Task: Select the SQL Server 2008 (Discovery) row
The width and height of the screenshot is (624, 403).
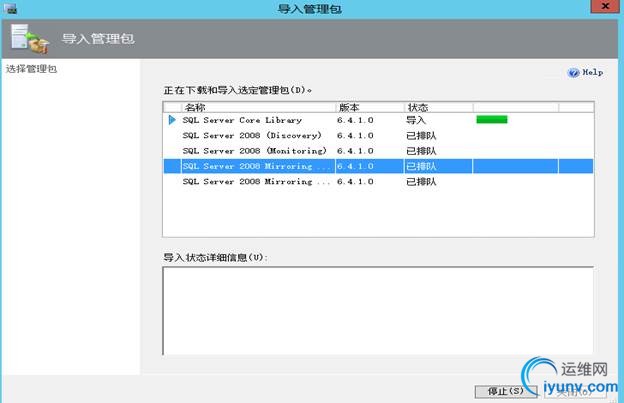Action: pyautogui.click(x=378, y=135)
